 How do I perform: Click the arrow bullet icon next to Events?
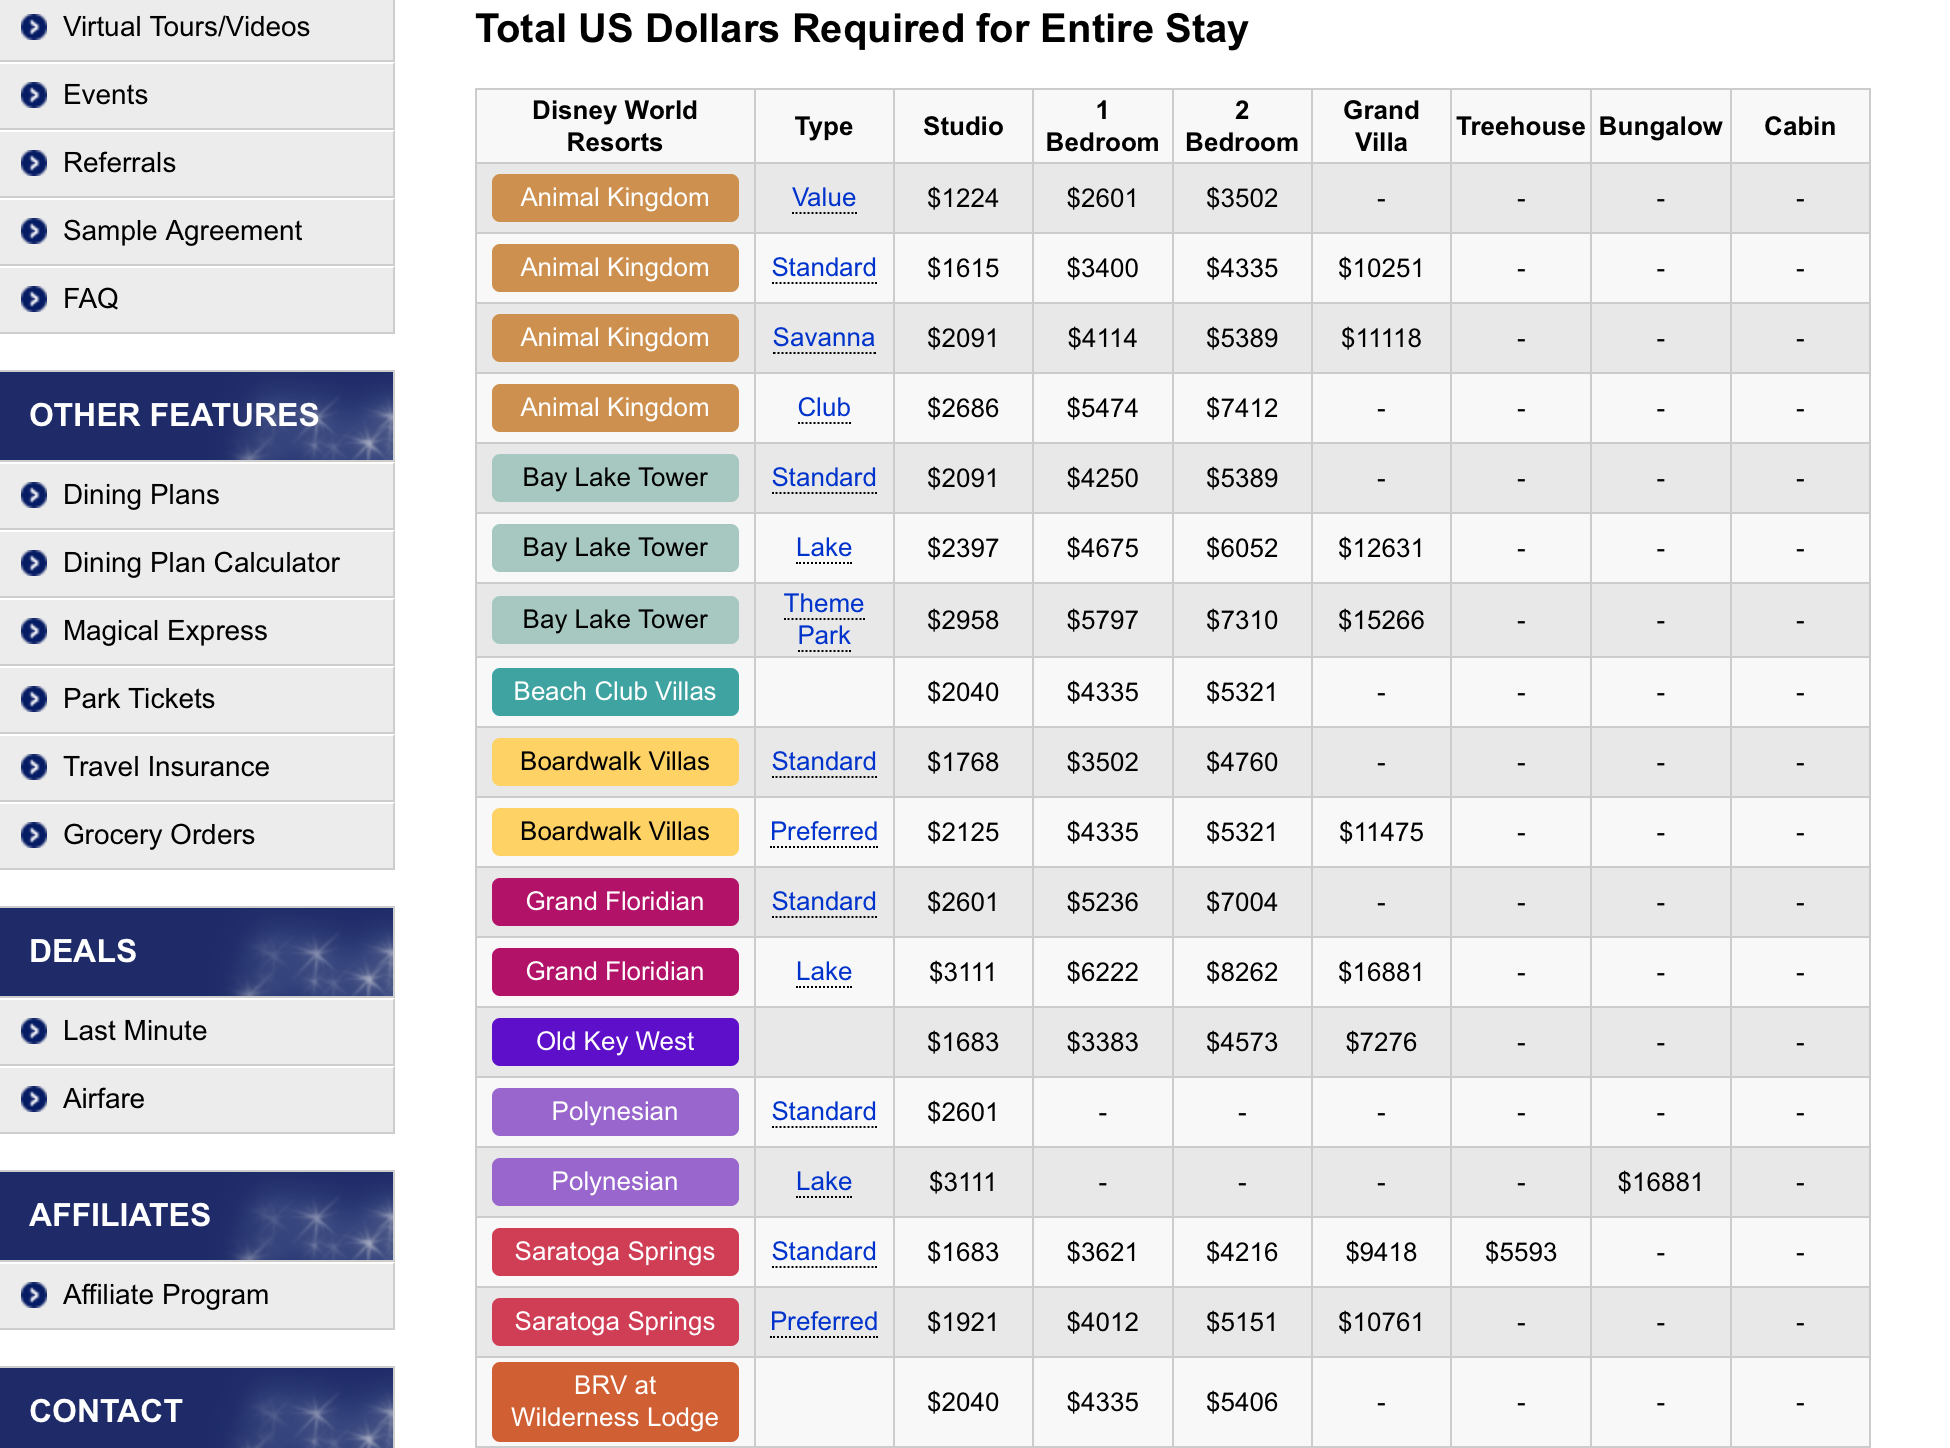[x=34, y=95]
